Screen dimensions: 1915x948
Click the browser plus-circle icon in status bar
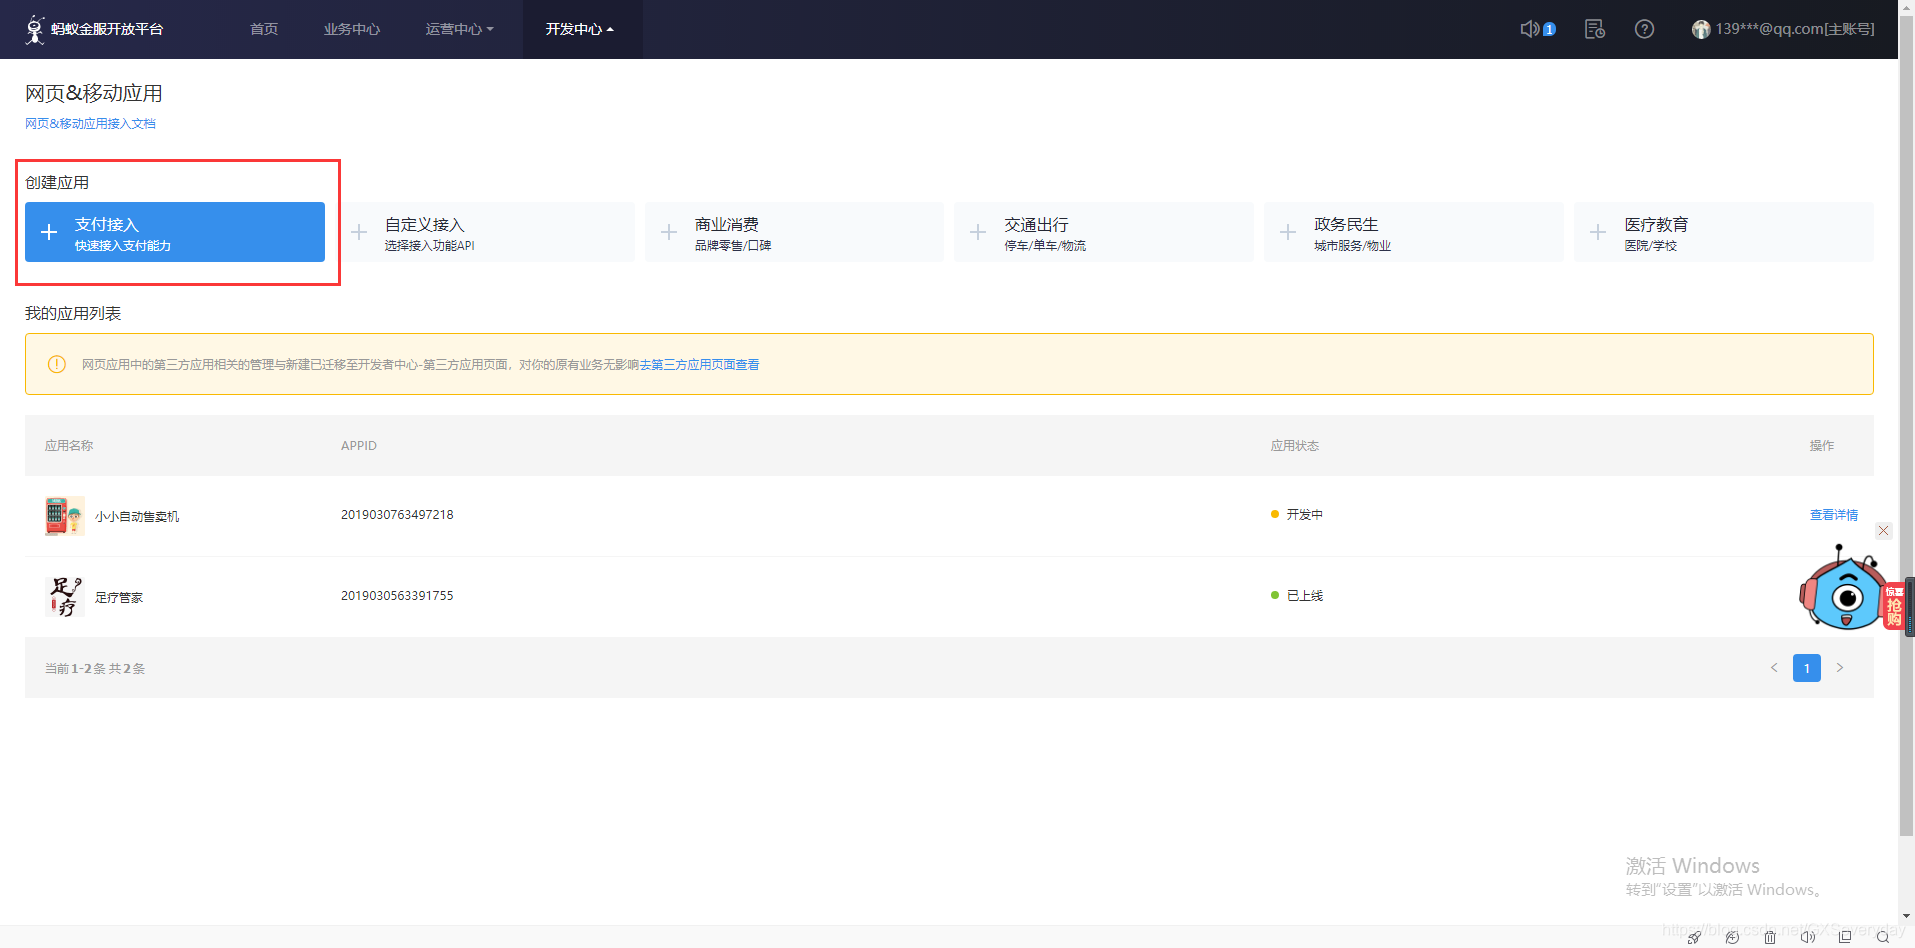tap(1732, 937)
